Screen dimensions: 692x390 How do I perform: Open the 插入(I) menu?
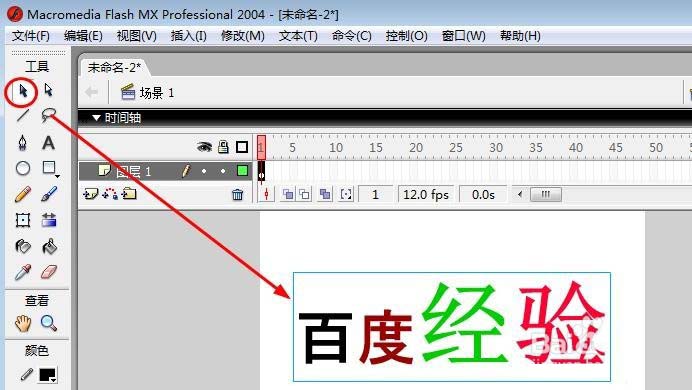[x=188, y=36]
